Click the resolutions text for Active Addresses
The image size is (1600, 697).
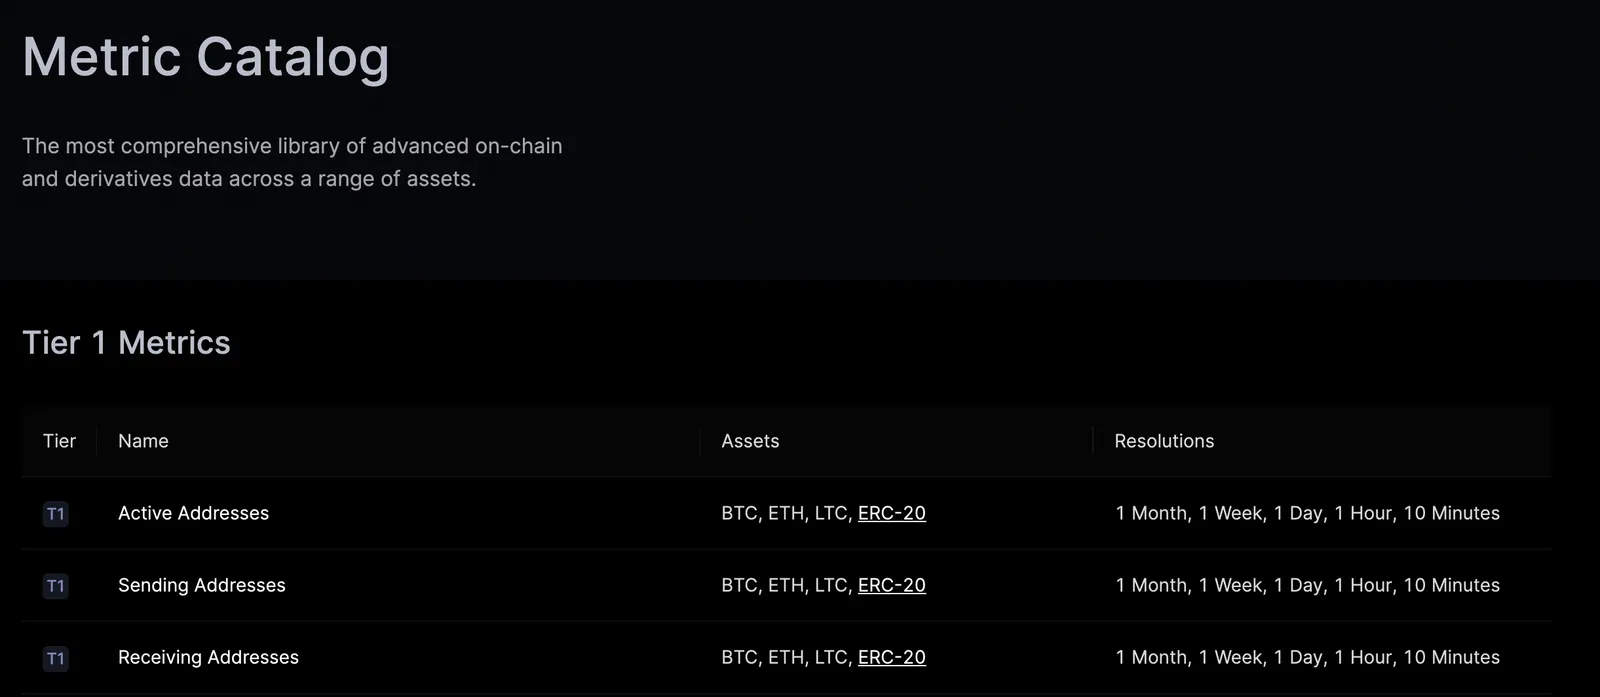[1308, 513]
